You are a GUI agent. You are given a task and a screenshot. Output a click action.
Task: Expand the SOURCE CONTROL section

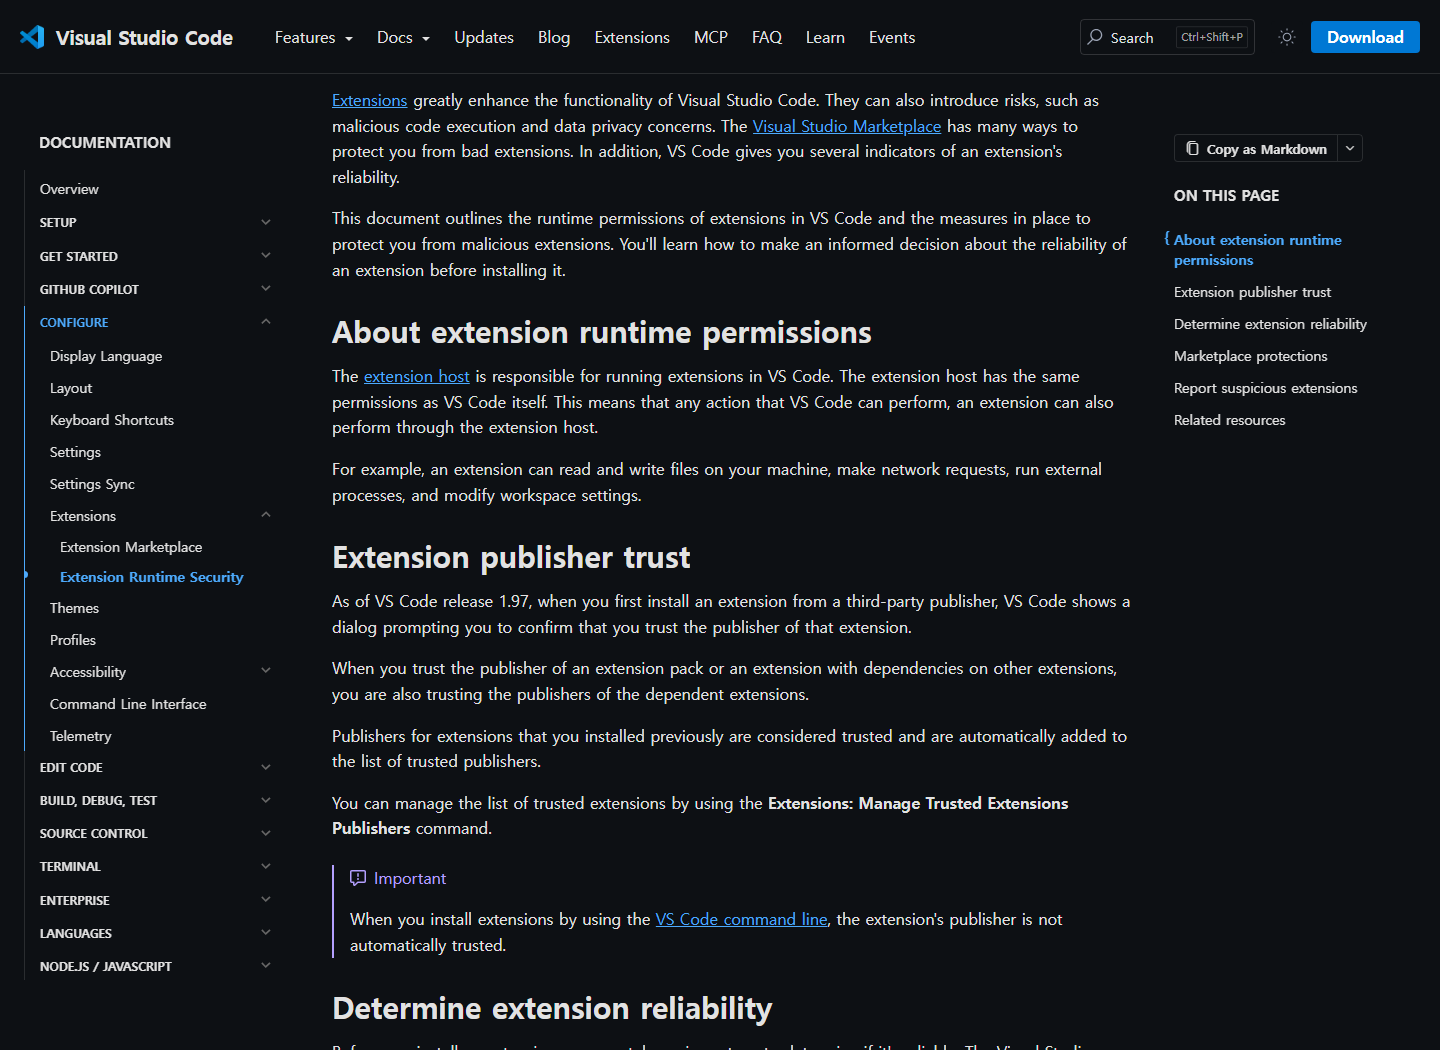pyautogui.click(x=266, y=833)
